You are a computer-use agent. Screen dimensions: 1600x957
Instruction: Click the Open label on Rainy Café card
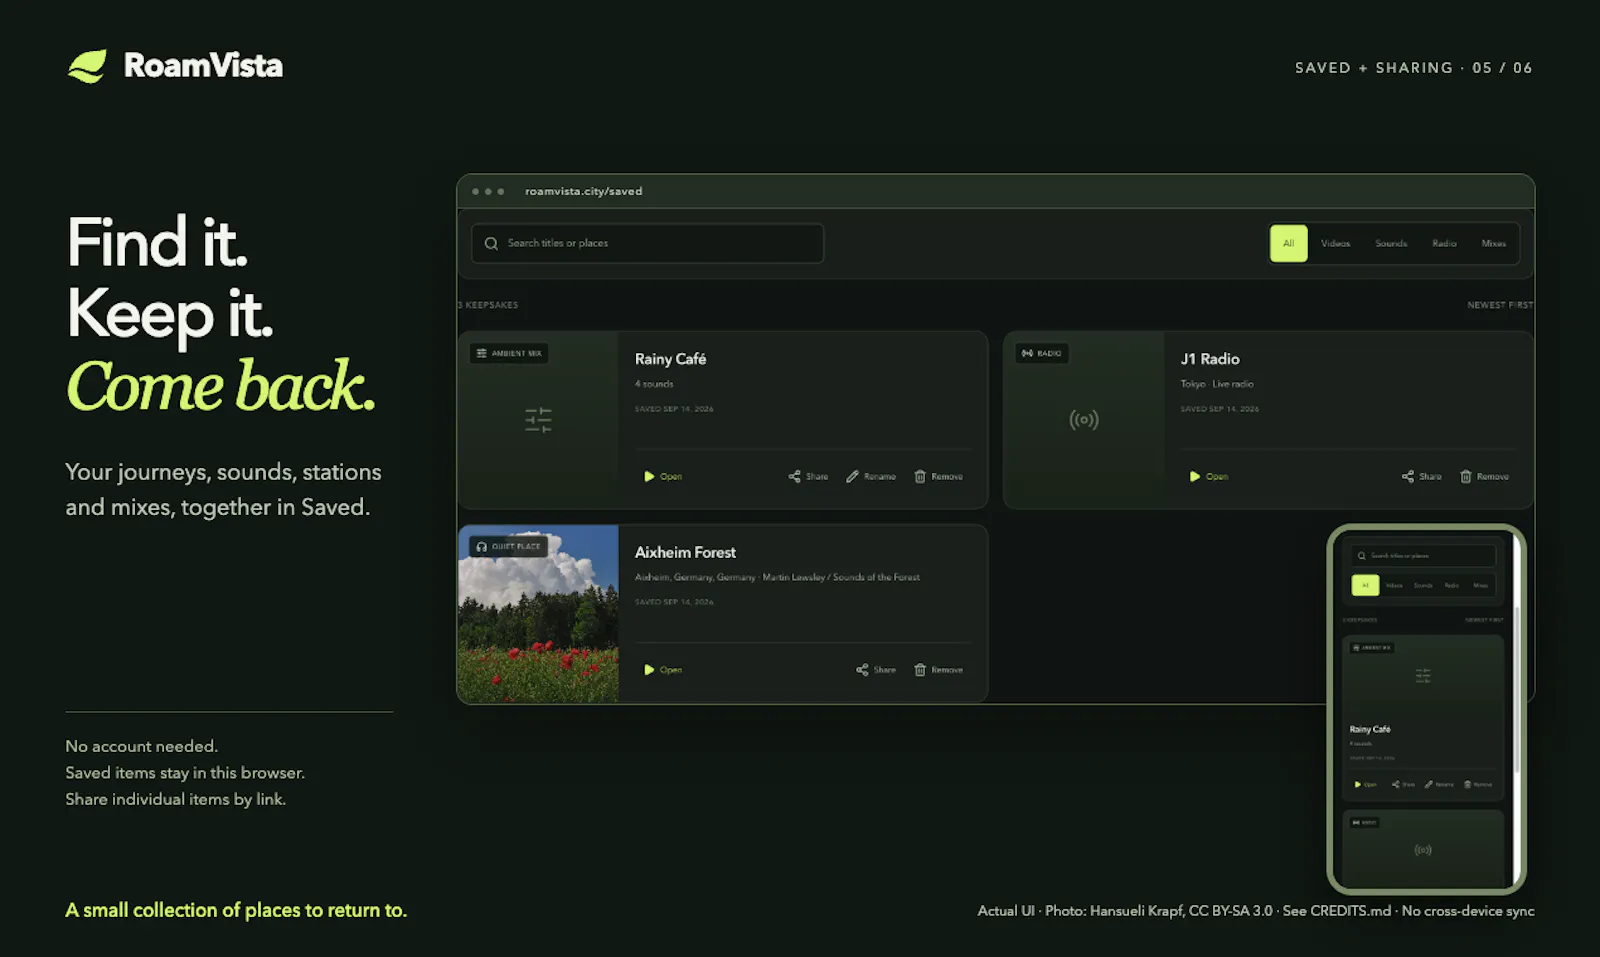(671, 476)
